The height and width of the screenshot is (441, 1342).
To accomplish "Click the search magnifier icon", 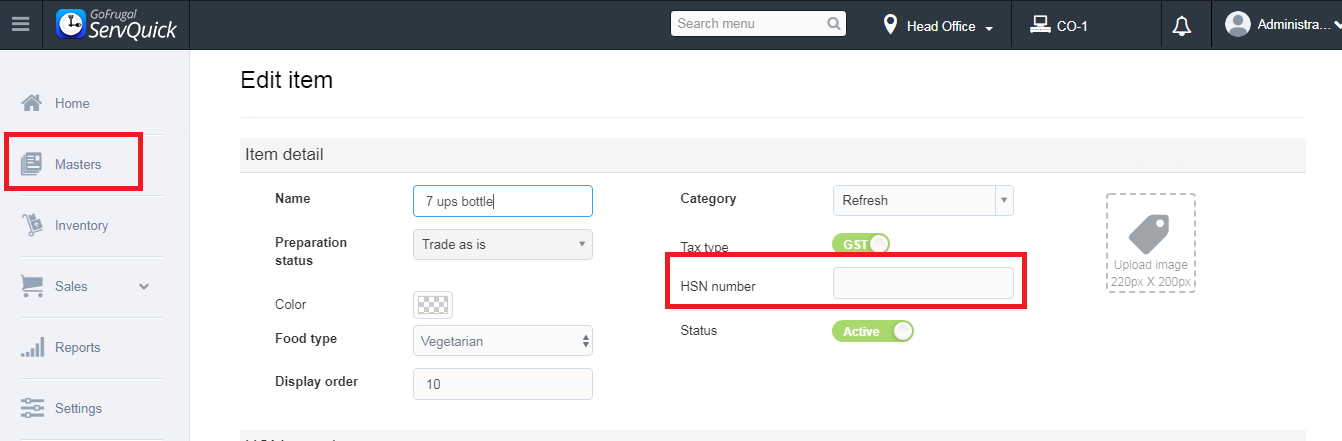I will [x=834, y=24].
